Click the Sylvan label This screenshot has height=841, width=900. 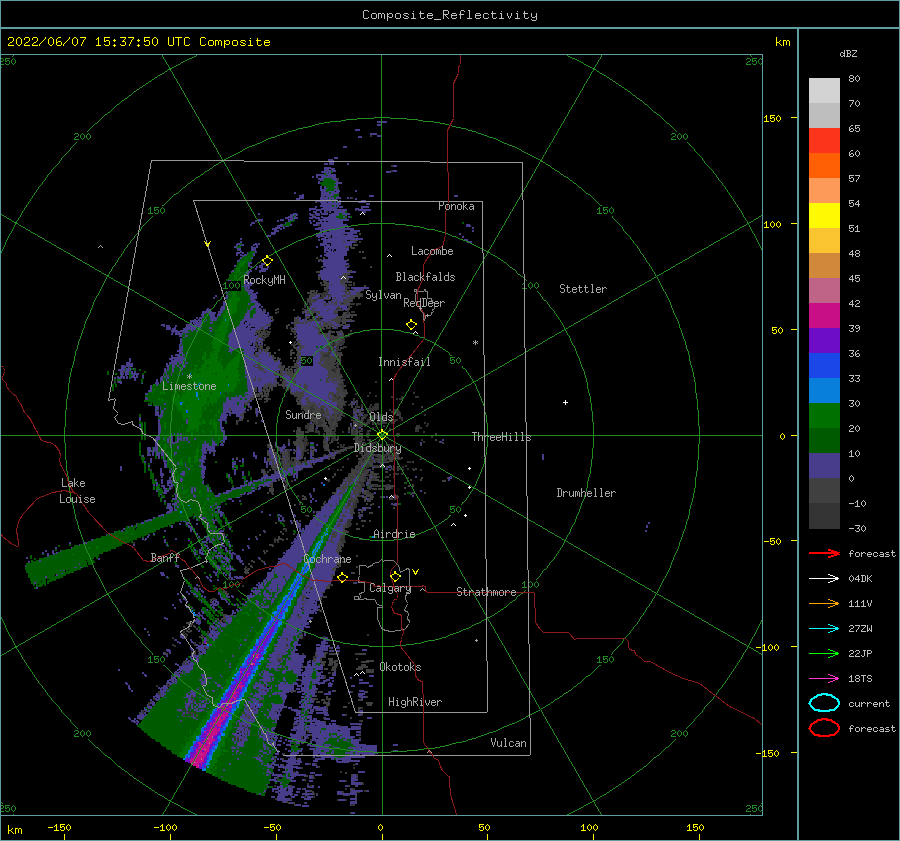point(383,295)
